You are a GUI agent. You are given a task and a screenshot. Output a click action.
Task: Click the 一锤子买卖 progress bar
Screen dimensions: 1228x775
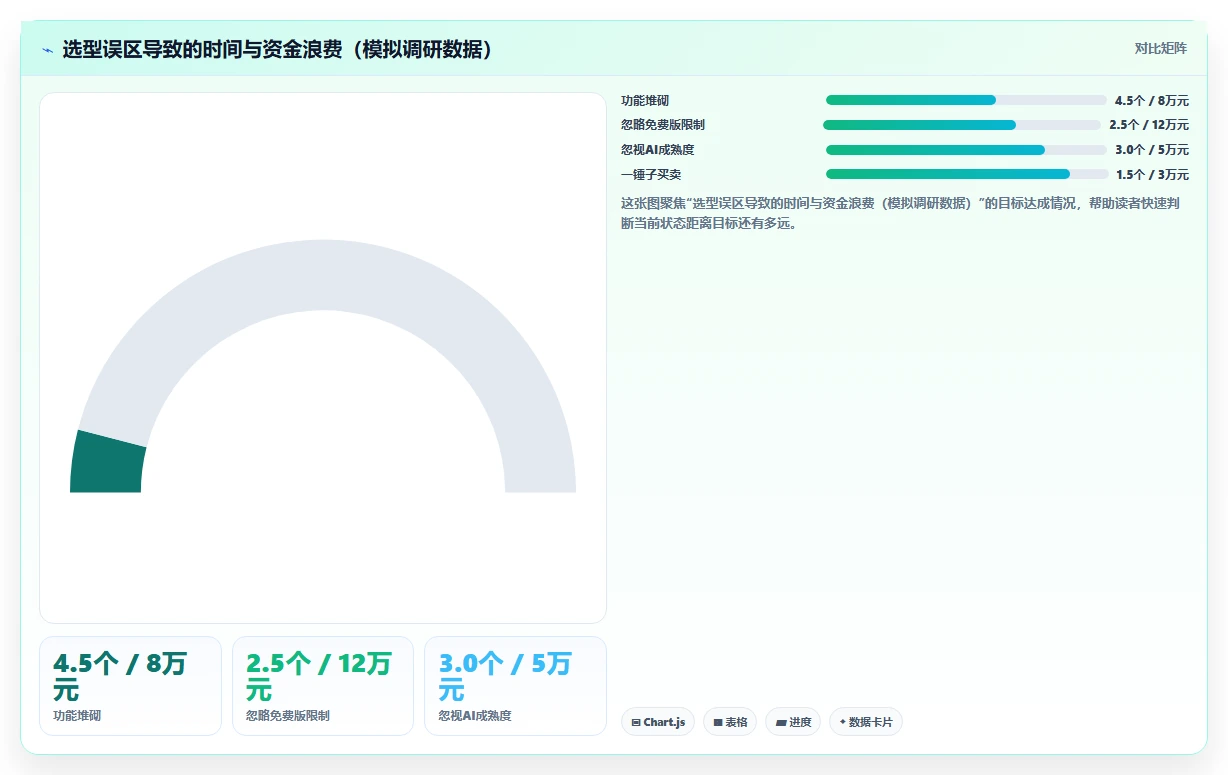point(967,174)
